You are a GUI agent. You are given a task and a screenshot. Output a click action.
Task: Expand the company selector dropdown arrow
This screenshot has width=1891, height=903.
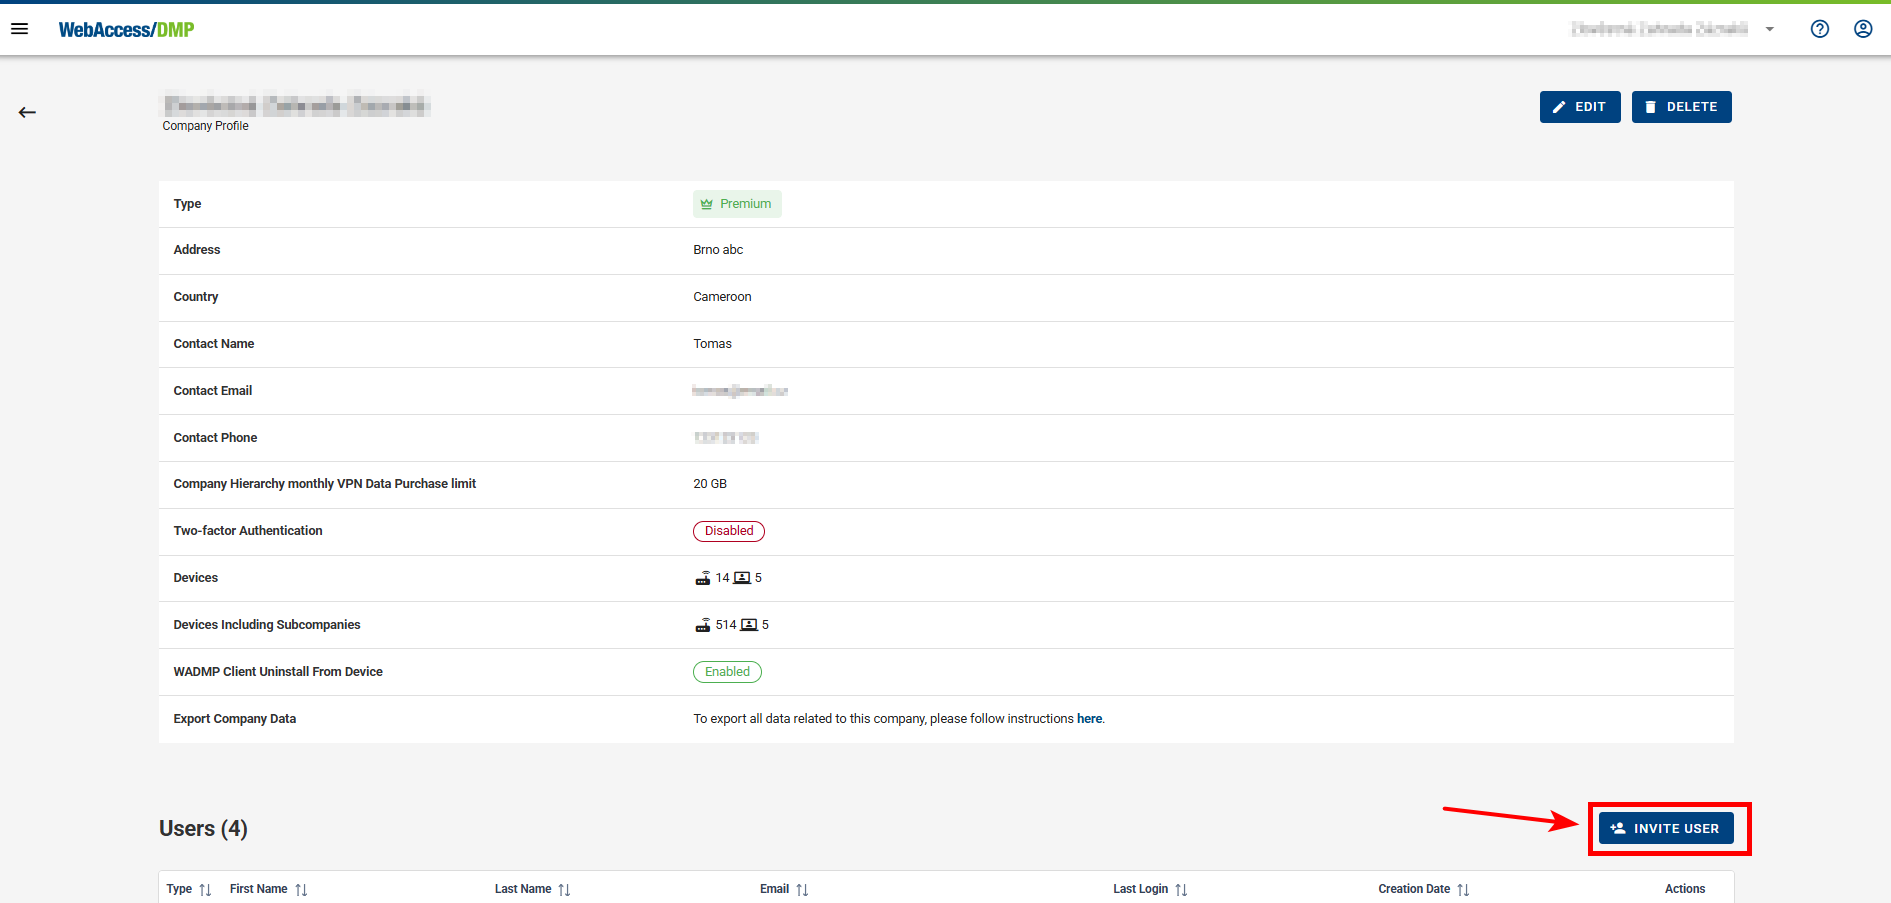tap(1769, 29)
